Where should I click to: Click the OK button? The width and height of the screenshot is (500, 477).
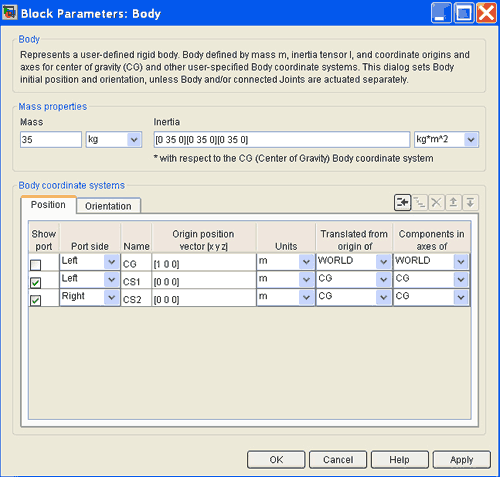(276, 460)
